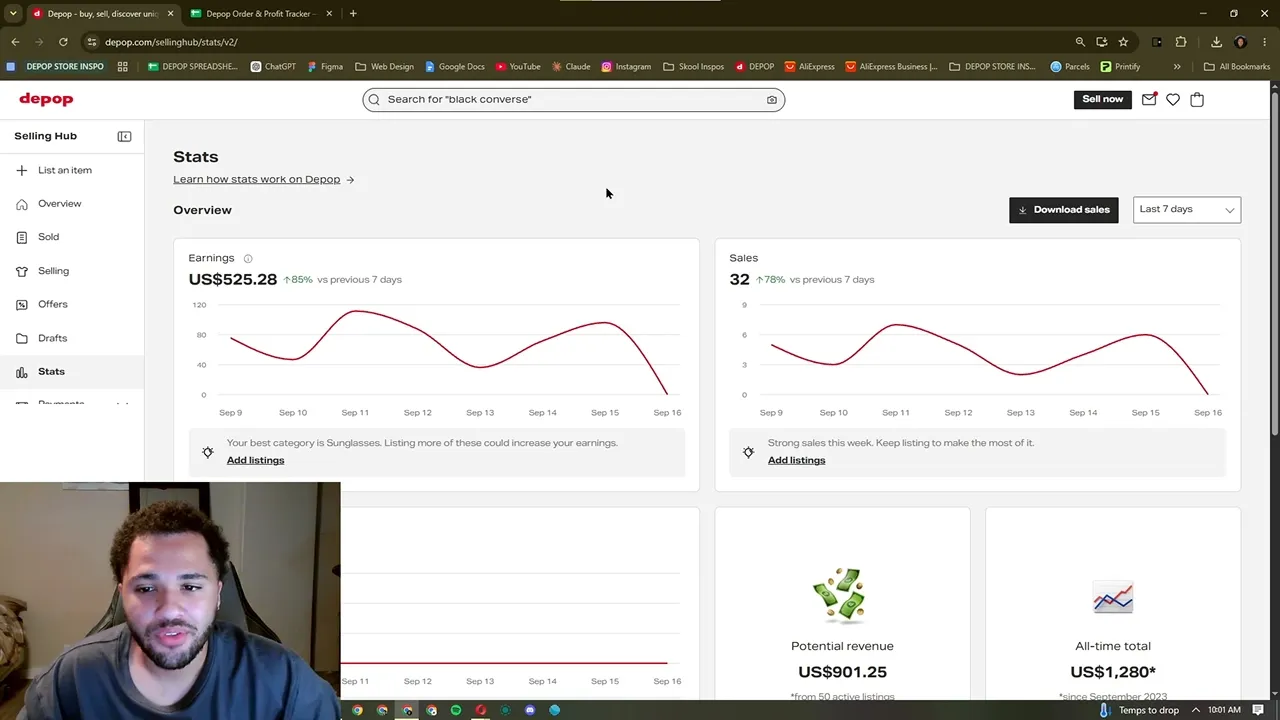Image resolution: width=1280 pixels, height=720 pixels.
Task: Open the Figma bookmark
Action: [325, 67]
